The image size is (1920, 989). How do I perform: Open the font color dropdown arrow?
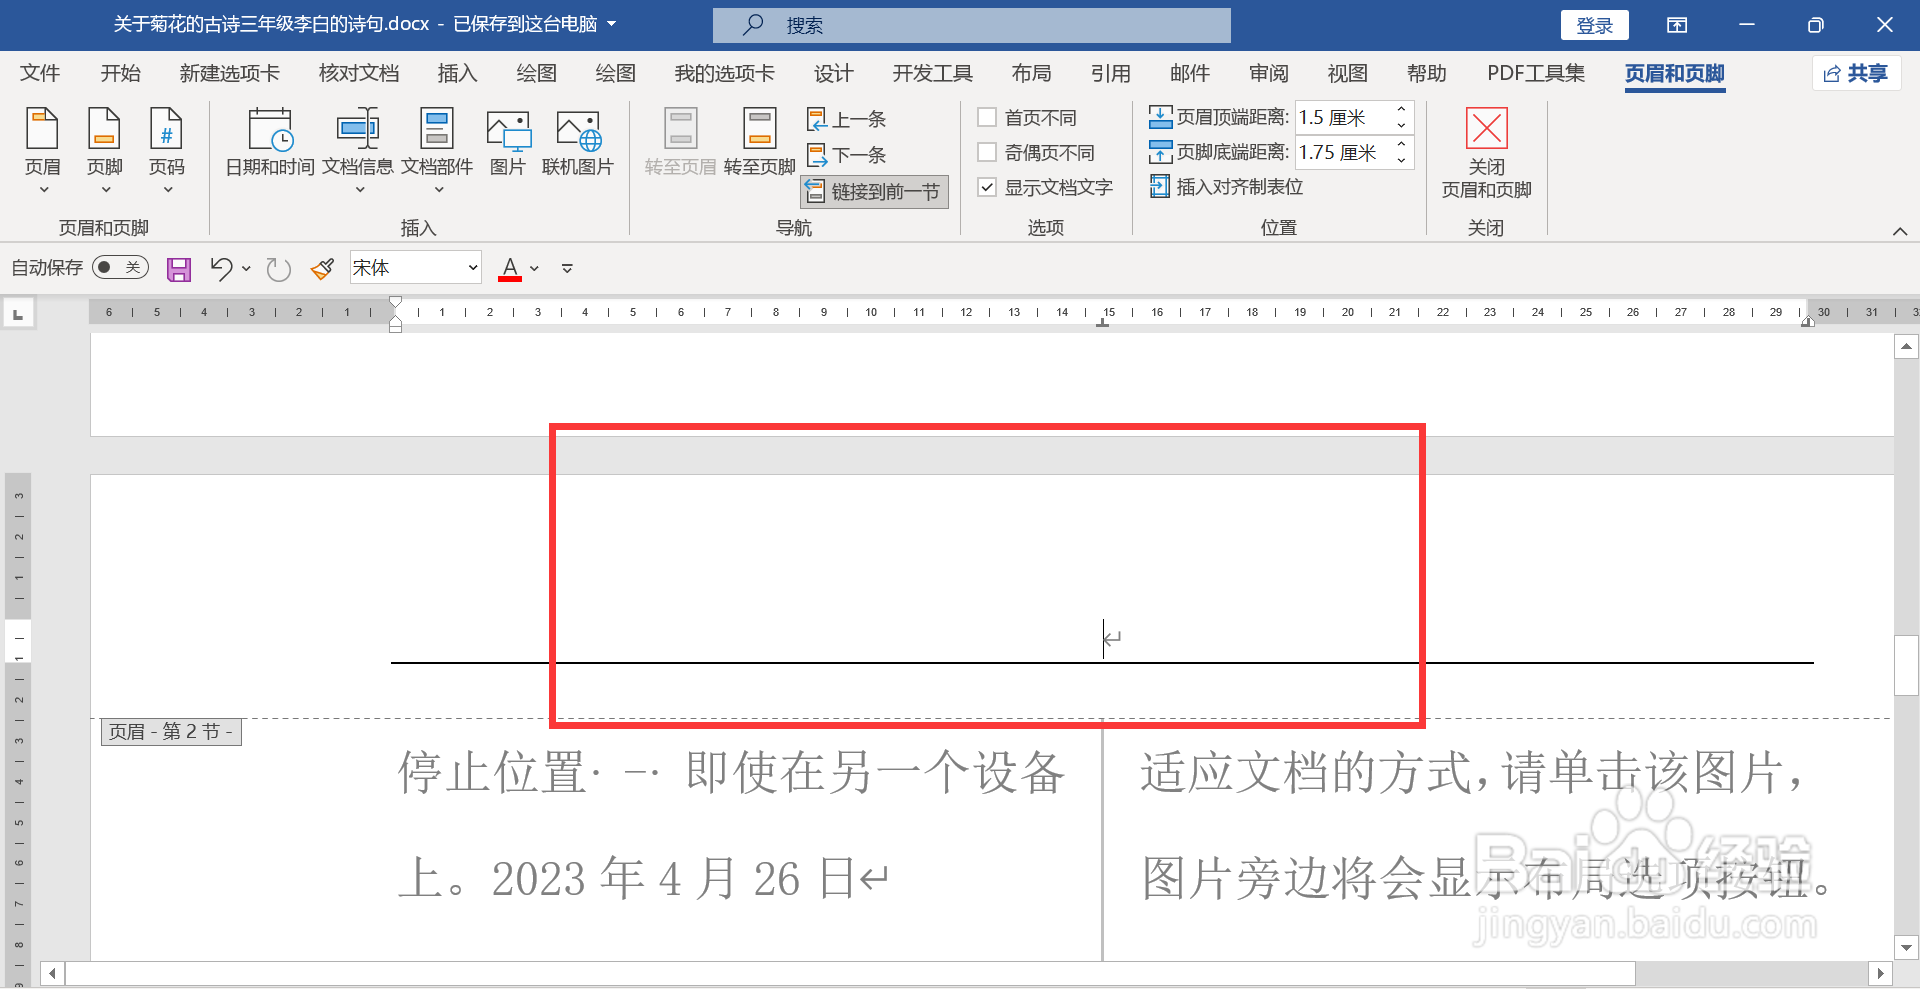(535, 268)
